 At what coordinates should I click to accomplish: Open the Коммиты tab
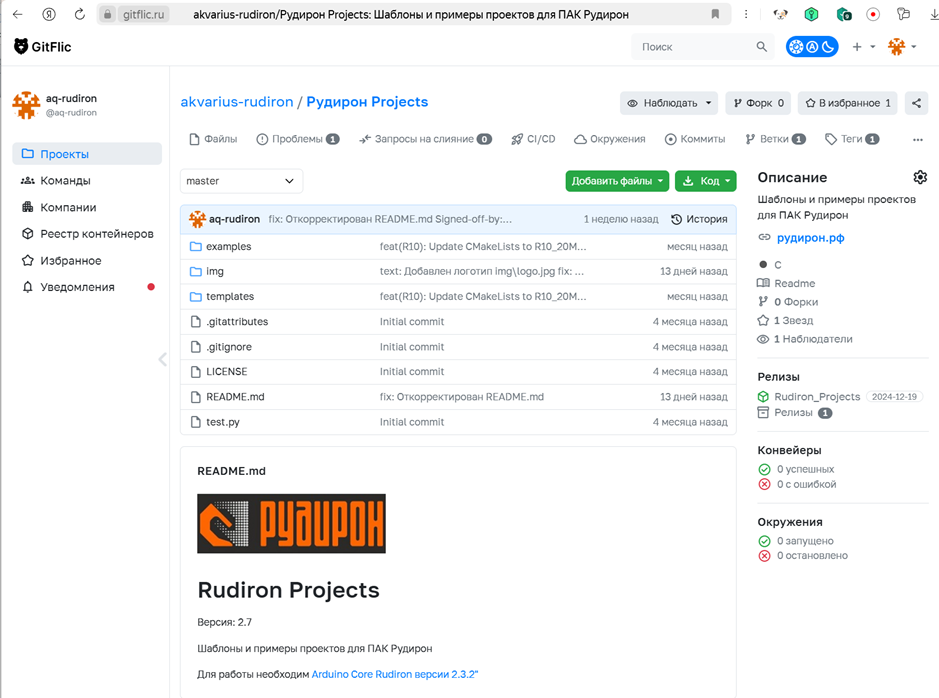[695, 139]
